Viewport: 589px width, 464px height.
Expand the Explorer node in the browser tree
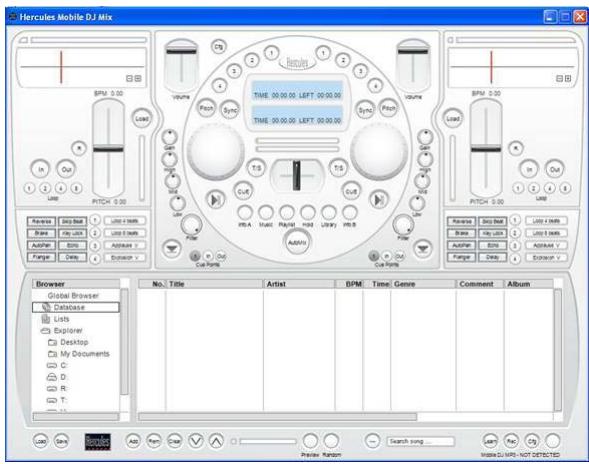click(x=61, y=331)
